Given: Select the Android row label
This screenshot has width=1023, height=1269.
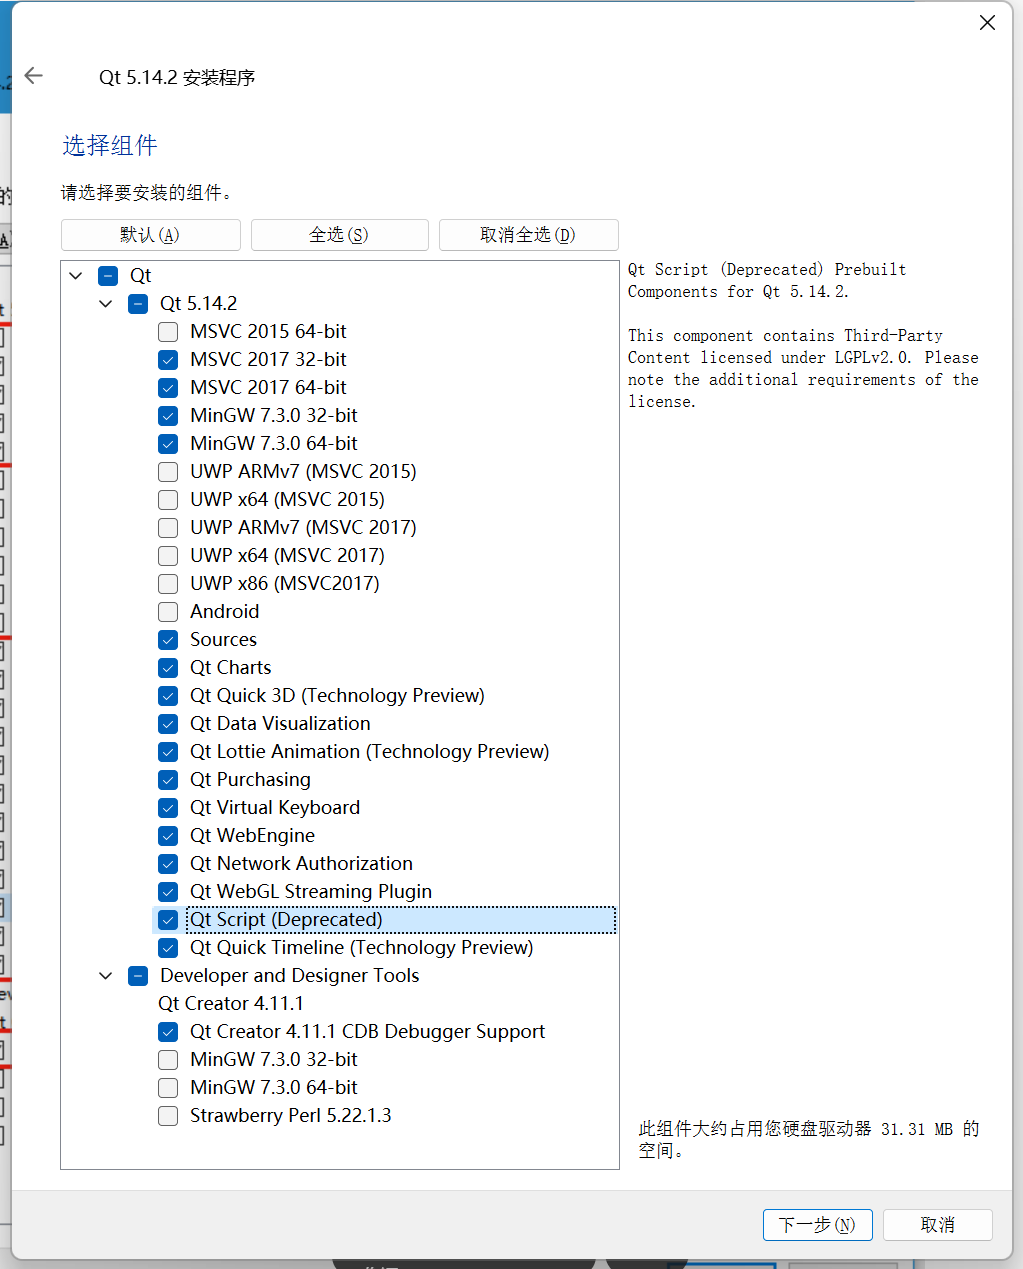Looking at the screenshot, I should (225, 611).
